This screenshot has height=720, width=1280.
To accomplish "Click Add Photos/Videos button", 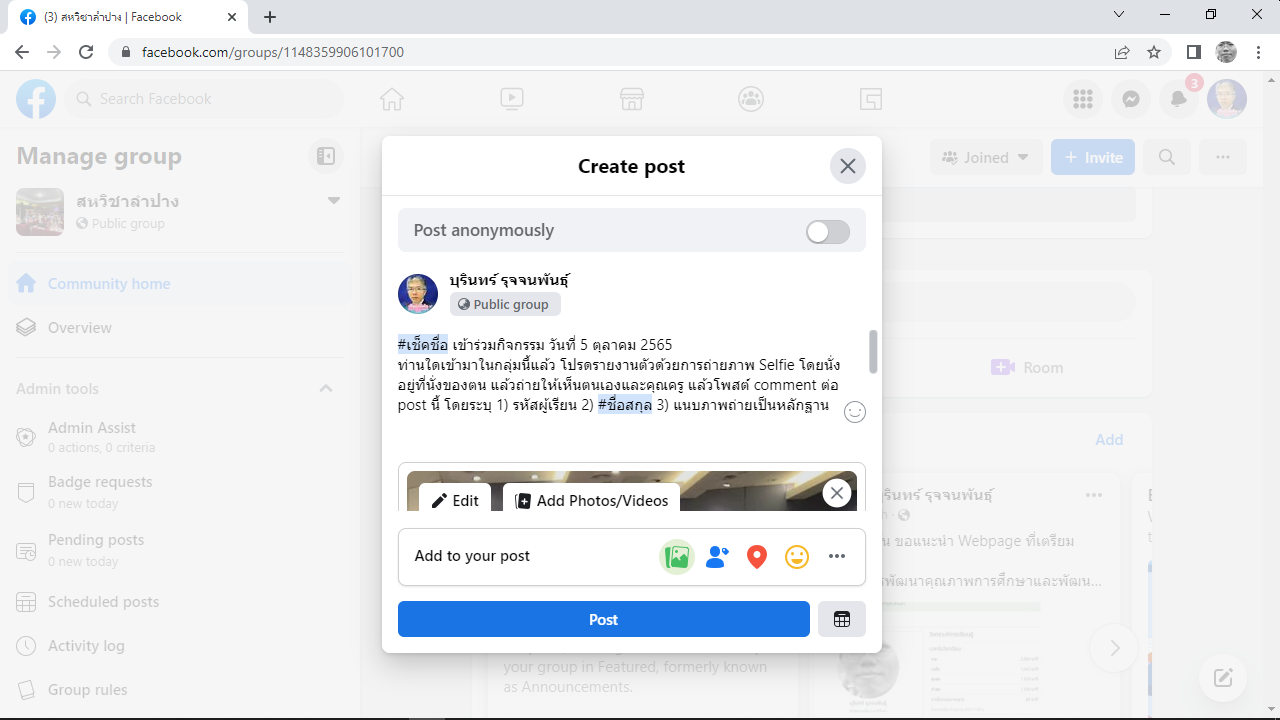I will coord(592,500).
